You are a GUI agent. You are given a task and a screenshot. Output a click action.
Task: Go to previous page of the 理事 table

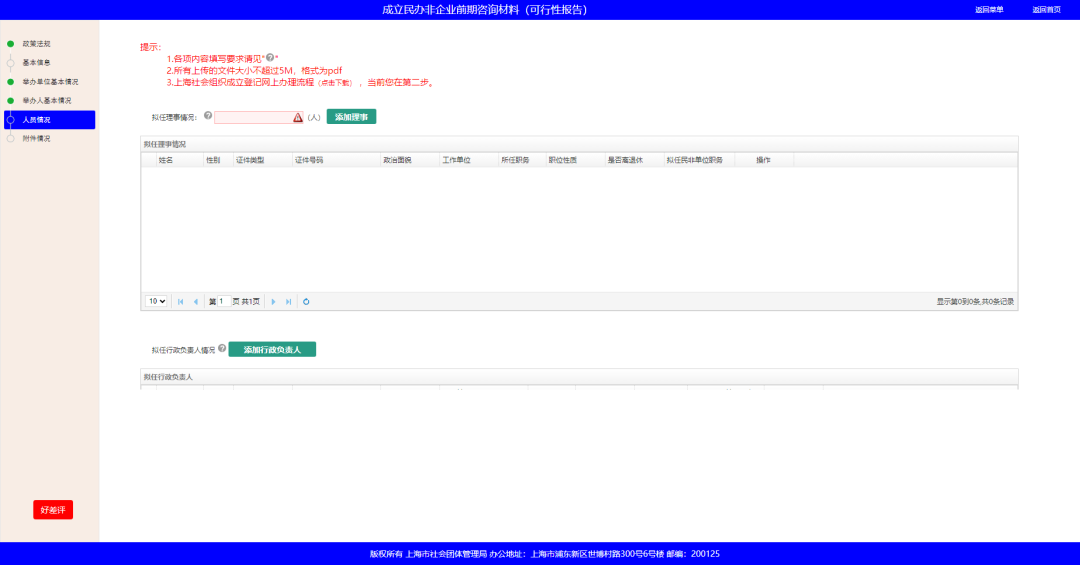tap(196, 302)
